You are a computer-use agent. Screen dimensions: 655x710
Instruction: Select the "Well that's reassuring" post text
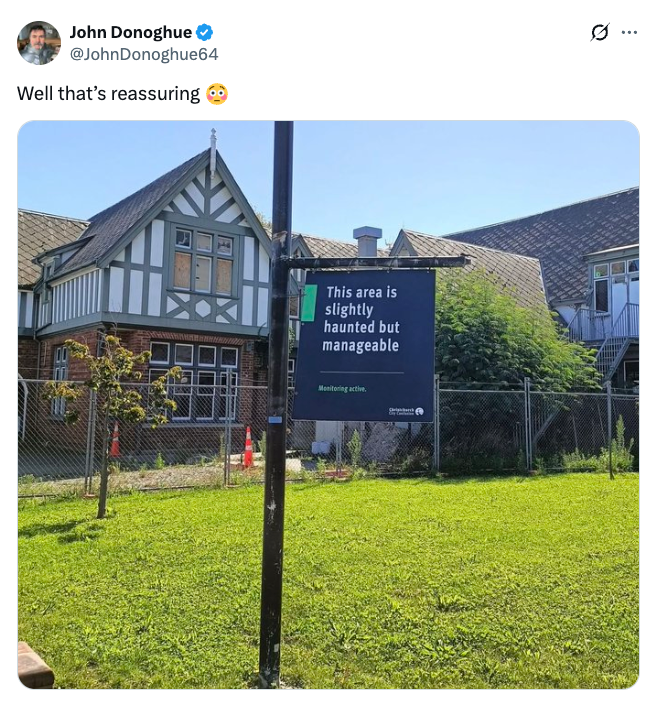109,94
